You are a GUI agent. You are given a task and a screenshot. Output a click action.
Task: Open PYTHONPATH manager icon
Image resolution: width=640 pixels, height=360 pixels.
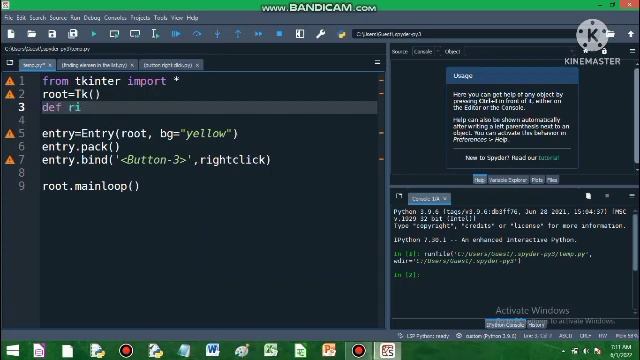click(x=342, y=34)
